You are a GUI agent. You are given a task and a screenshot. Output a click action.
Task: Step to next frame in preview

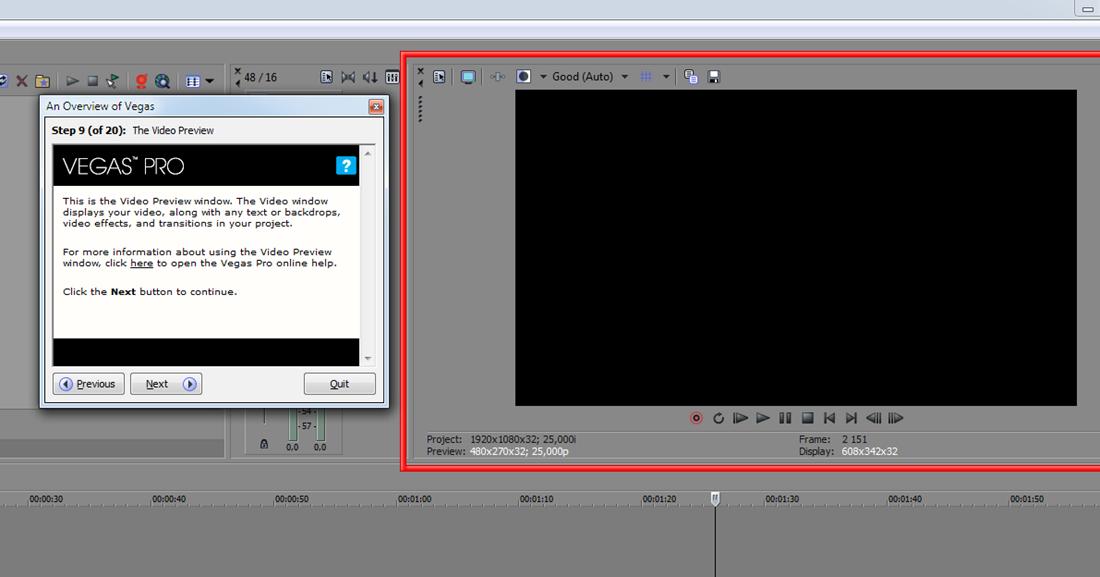[896, 418]
